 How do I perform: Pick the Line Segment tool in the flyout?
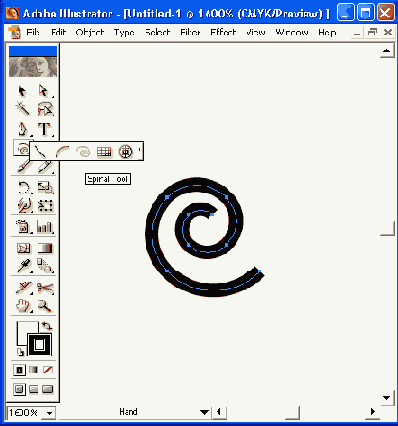(x=41, y=152)
